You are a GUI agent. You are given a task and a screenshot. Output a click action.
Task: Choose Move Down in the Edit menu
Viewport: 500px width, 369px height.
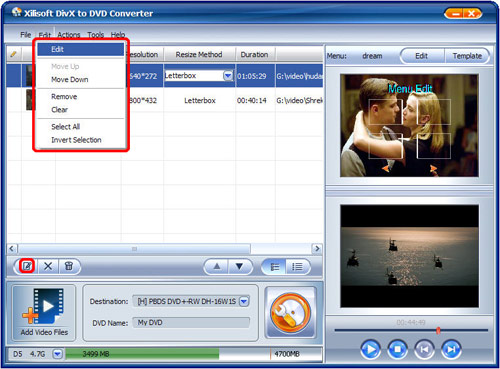(80, 80)
